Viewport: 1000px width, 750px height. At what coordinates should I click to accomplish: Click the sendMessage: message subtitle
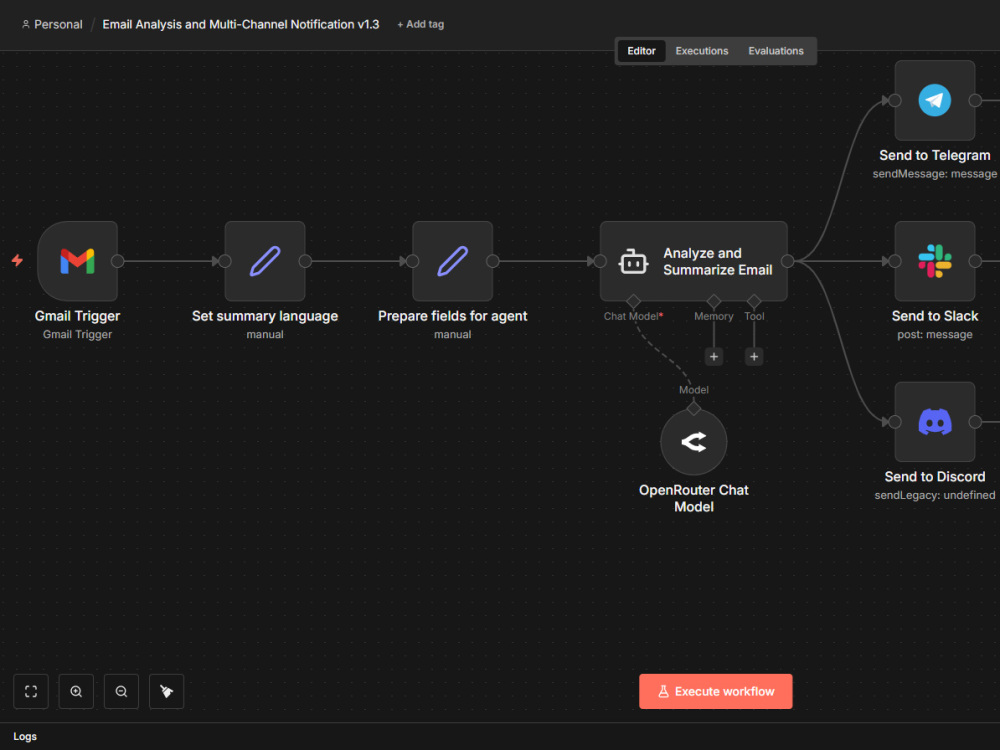[x=934, y=173]
